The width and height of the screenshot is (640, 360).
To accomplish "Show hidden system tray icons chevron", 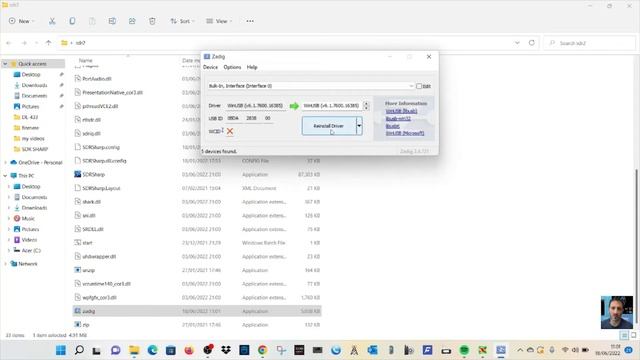I will point(520,350).
